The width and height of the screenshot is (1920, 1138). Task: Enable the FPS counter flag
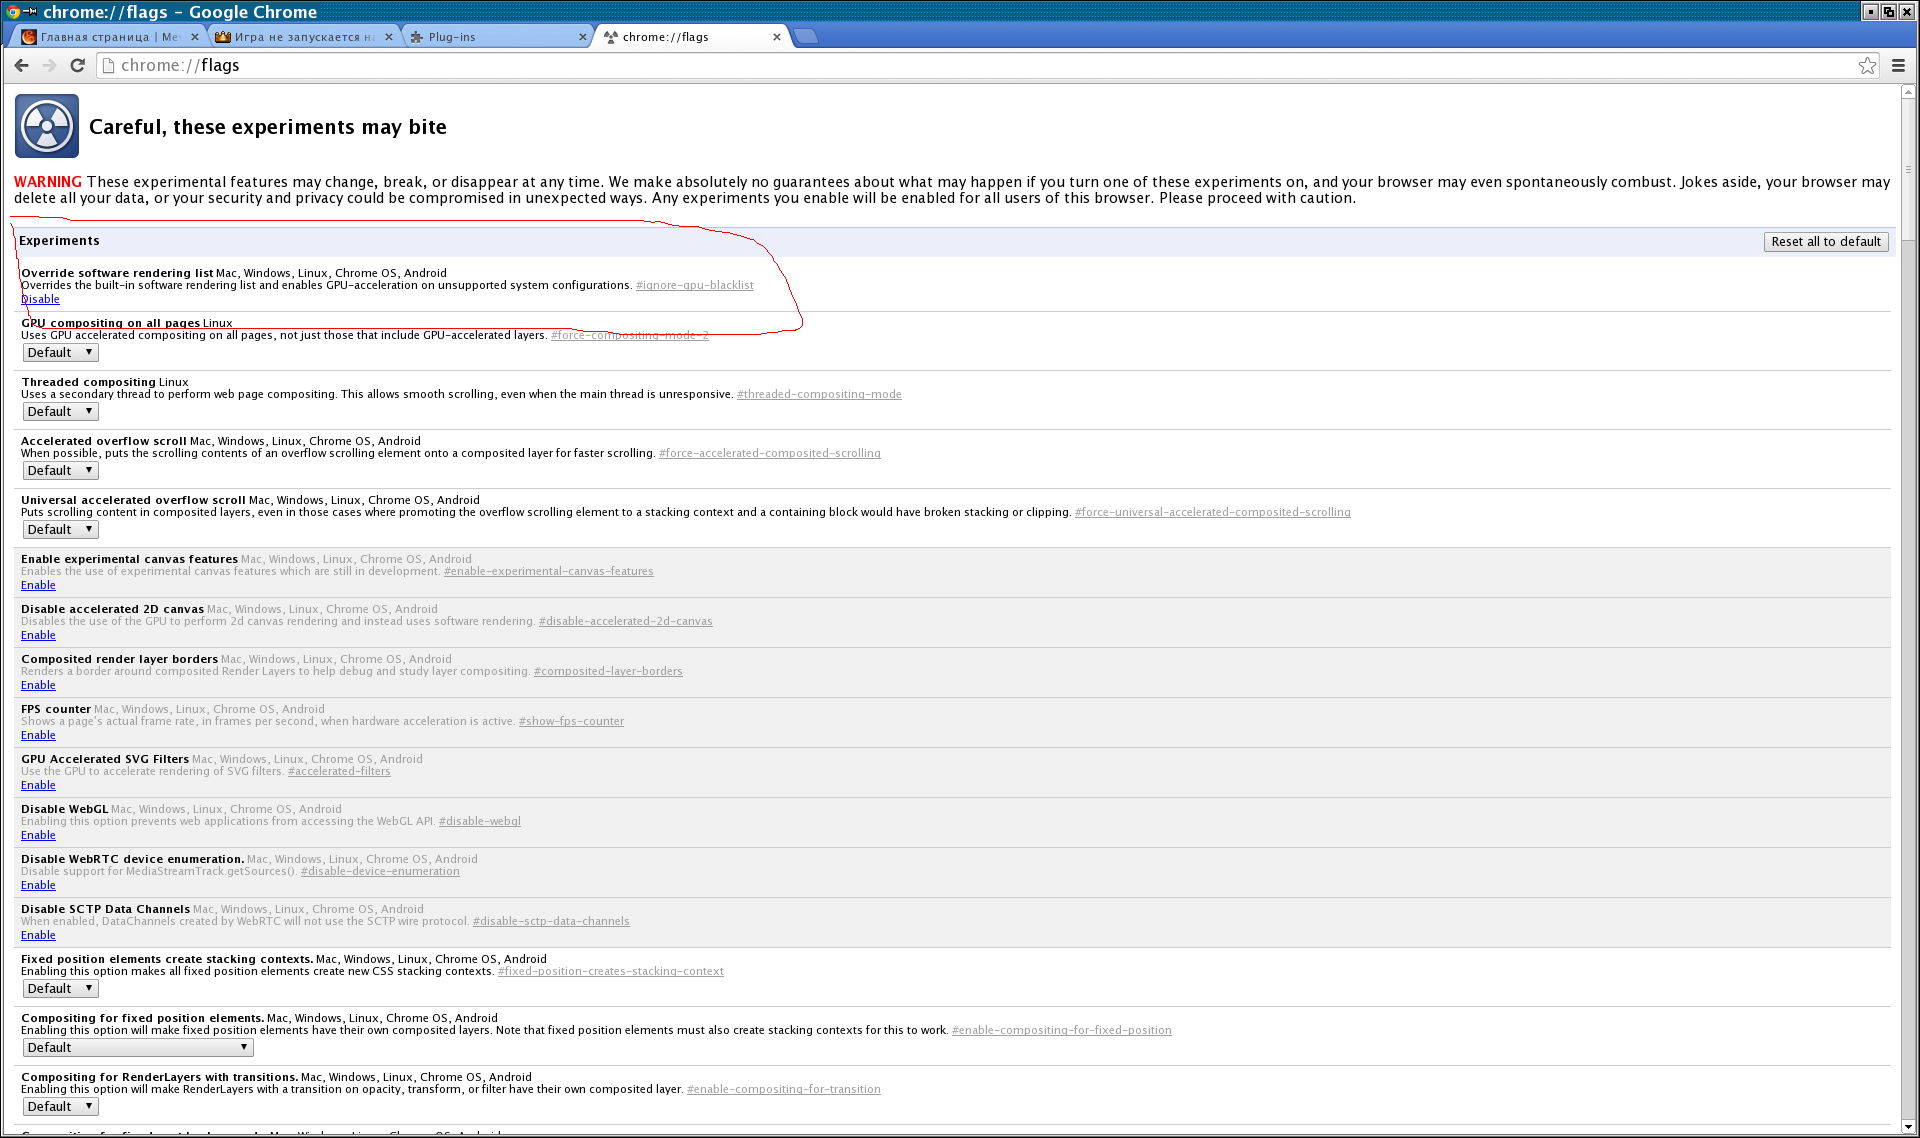pos(38,735)
